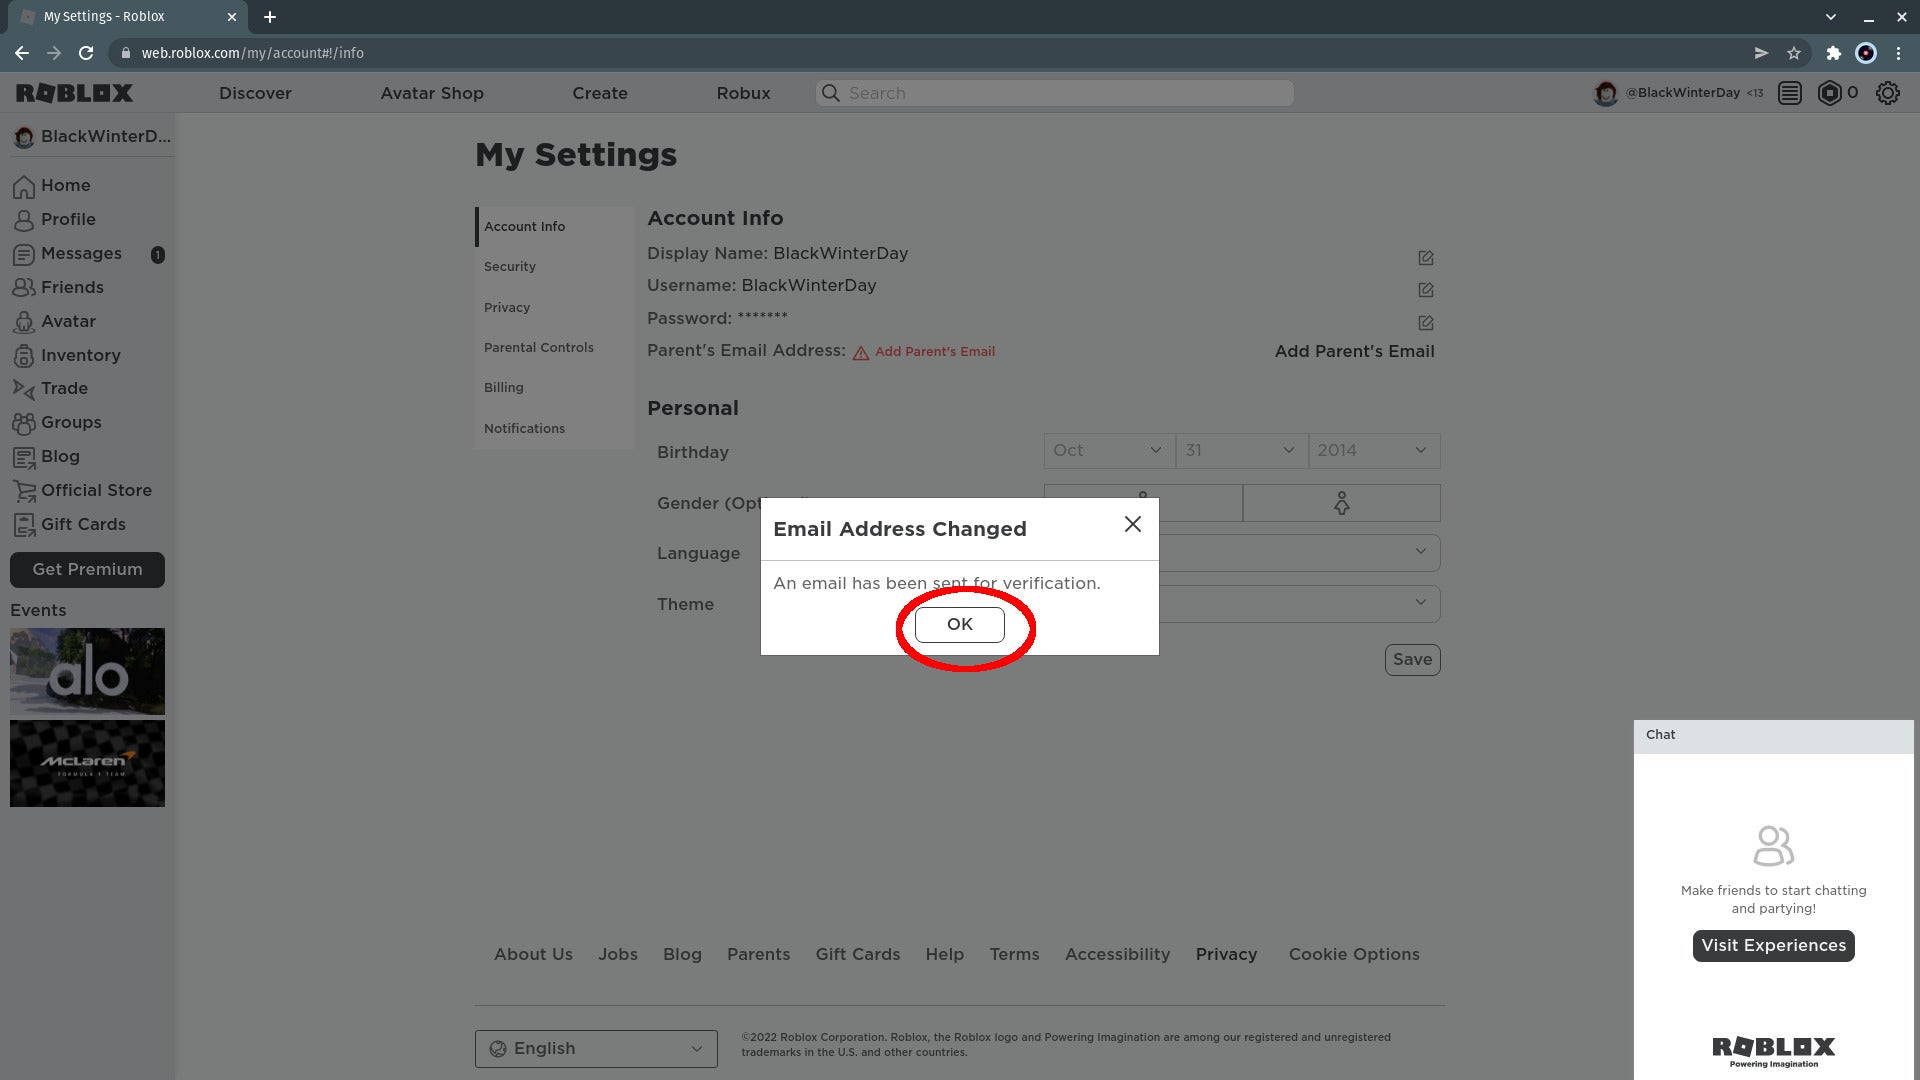
Task: Open Avatar Shop in top navigation
Action: coord(432,93)
